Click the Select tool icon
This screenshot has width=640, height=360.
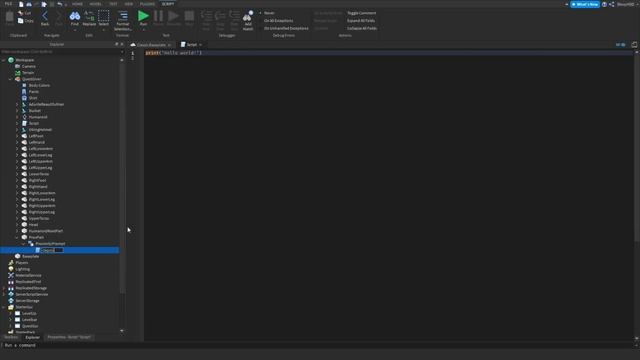104,16
